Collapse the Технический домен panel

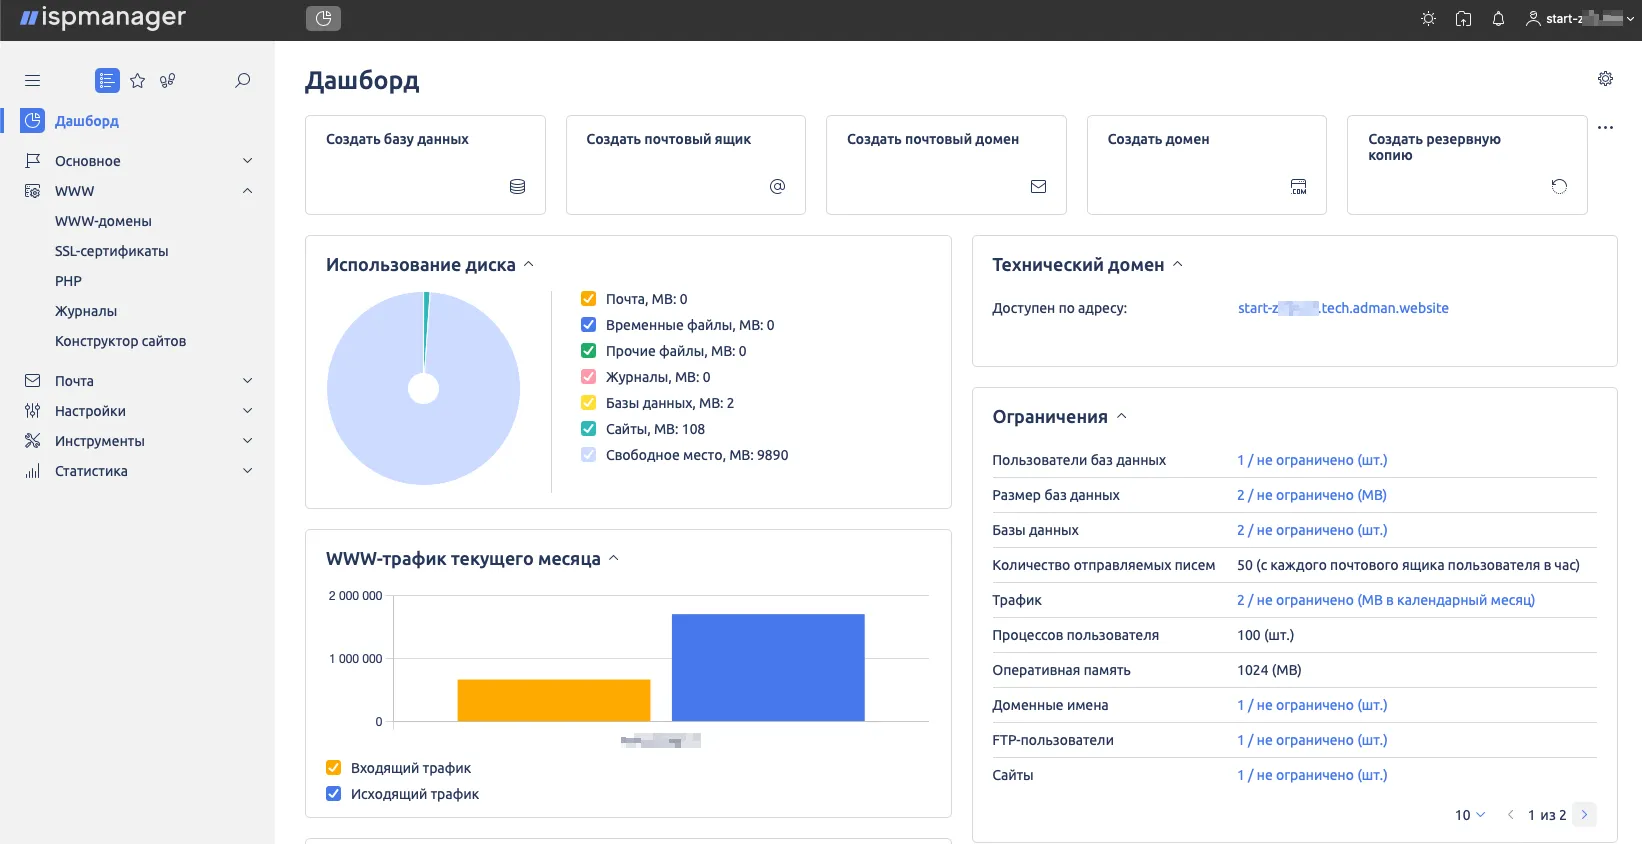click(1178, 265)
